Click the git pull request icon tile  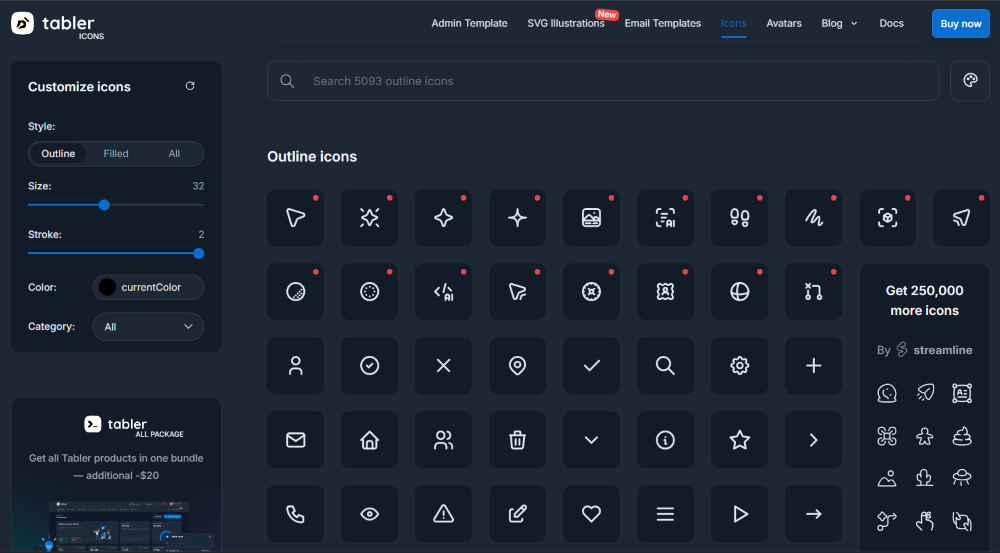[x=813, y=291]
